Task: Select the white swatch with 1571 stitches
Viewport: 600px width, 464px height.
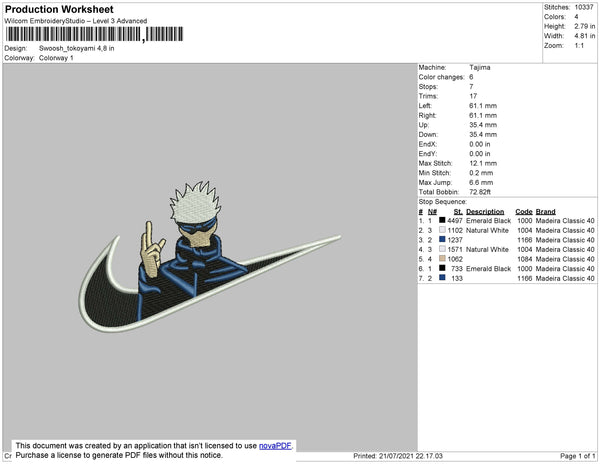Action: [442, 249]
